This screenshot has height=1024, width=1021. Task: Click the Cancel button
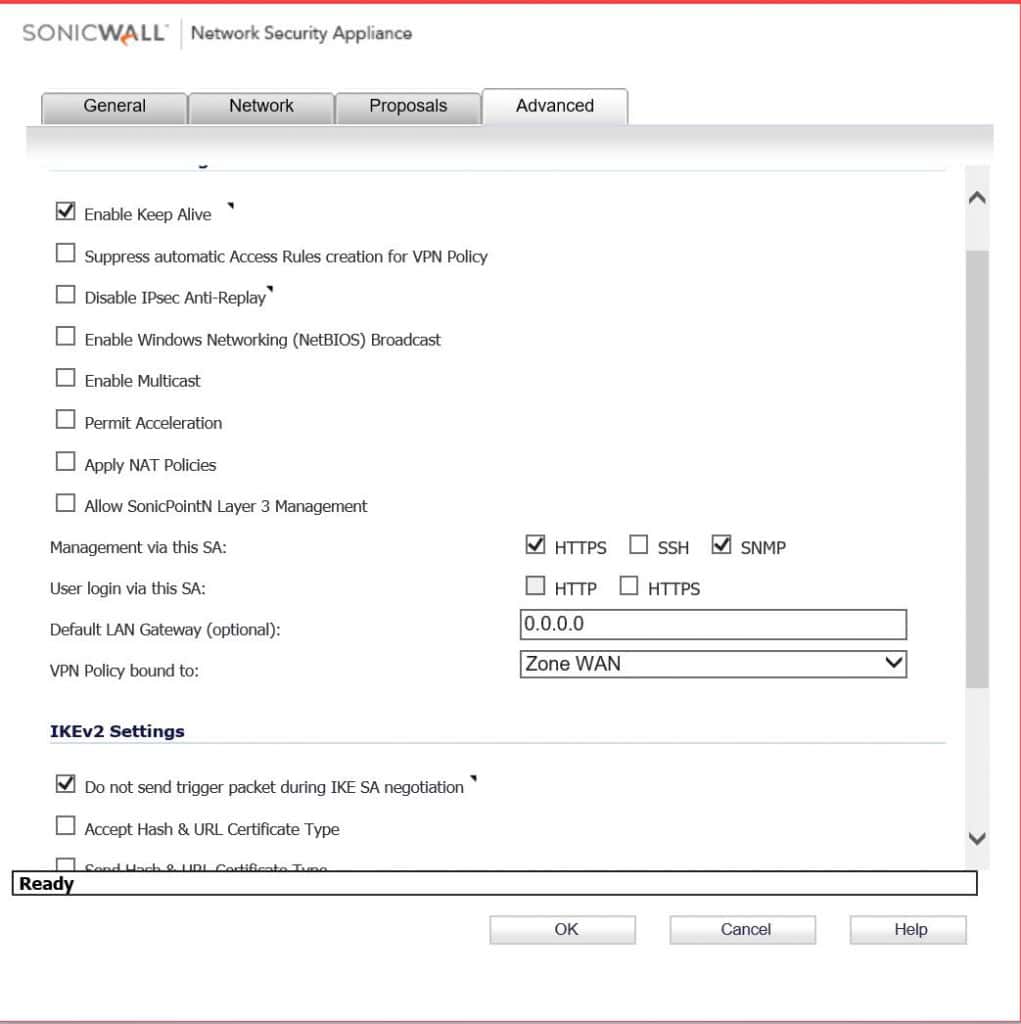click(743, 929)
